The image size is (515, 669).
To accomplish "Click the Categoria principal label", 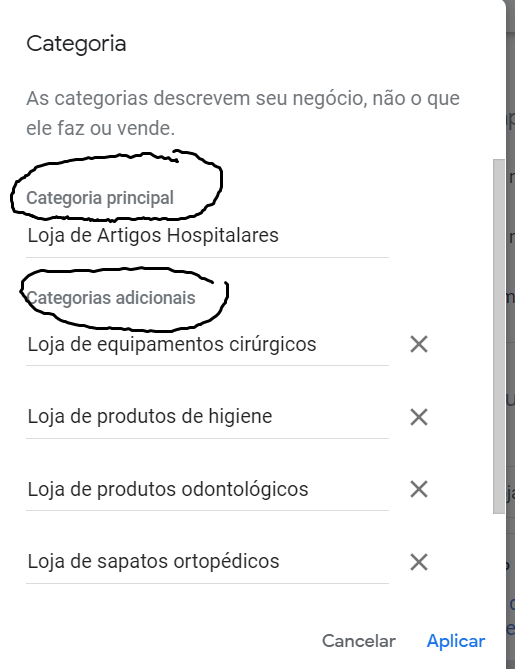I will tap(100, 198).
